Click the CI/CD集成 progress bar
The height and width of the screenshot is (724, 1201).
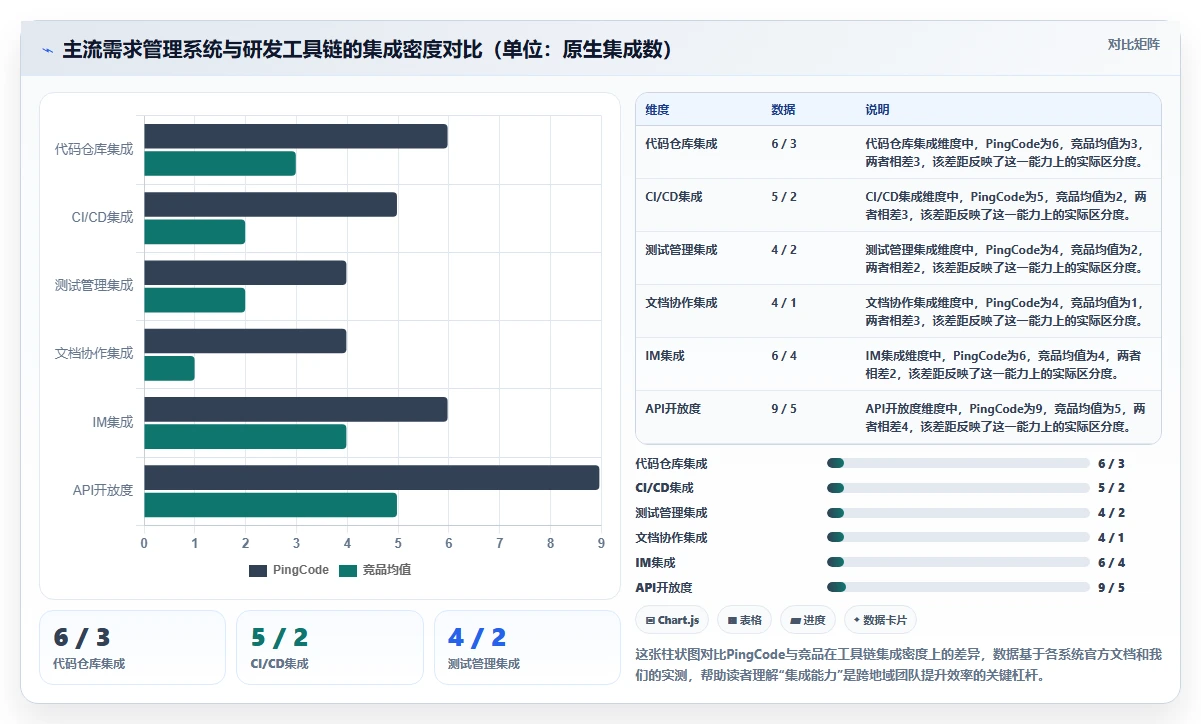[x=958, y=488]
